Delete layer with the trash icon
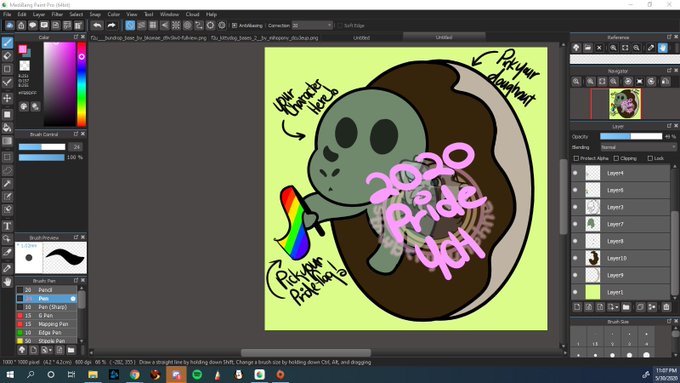 click(666, 307)
